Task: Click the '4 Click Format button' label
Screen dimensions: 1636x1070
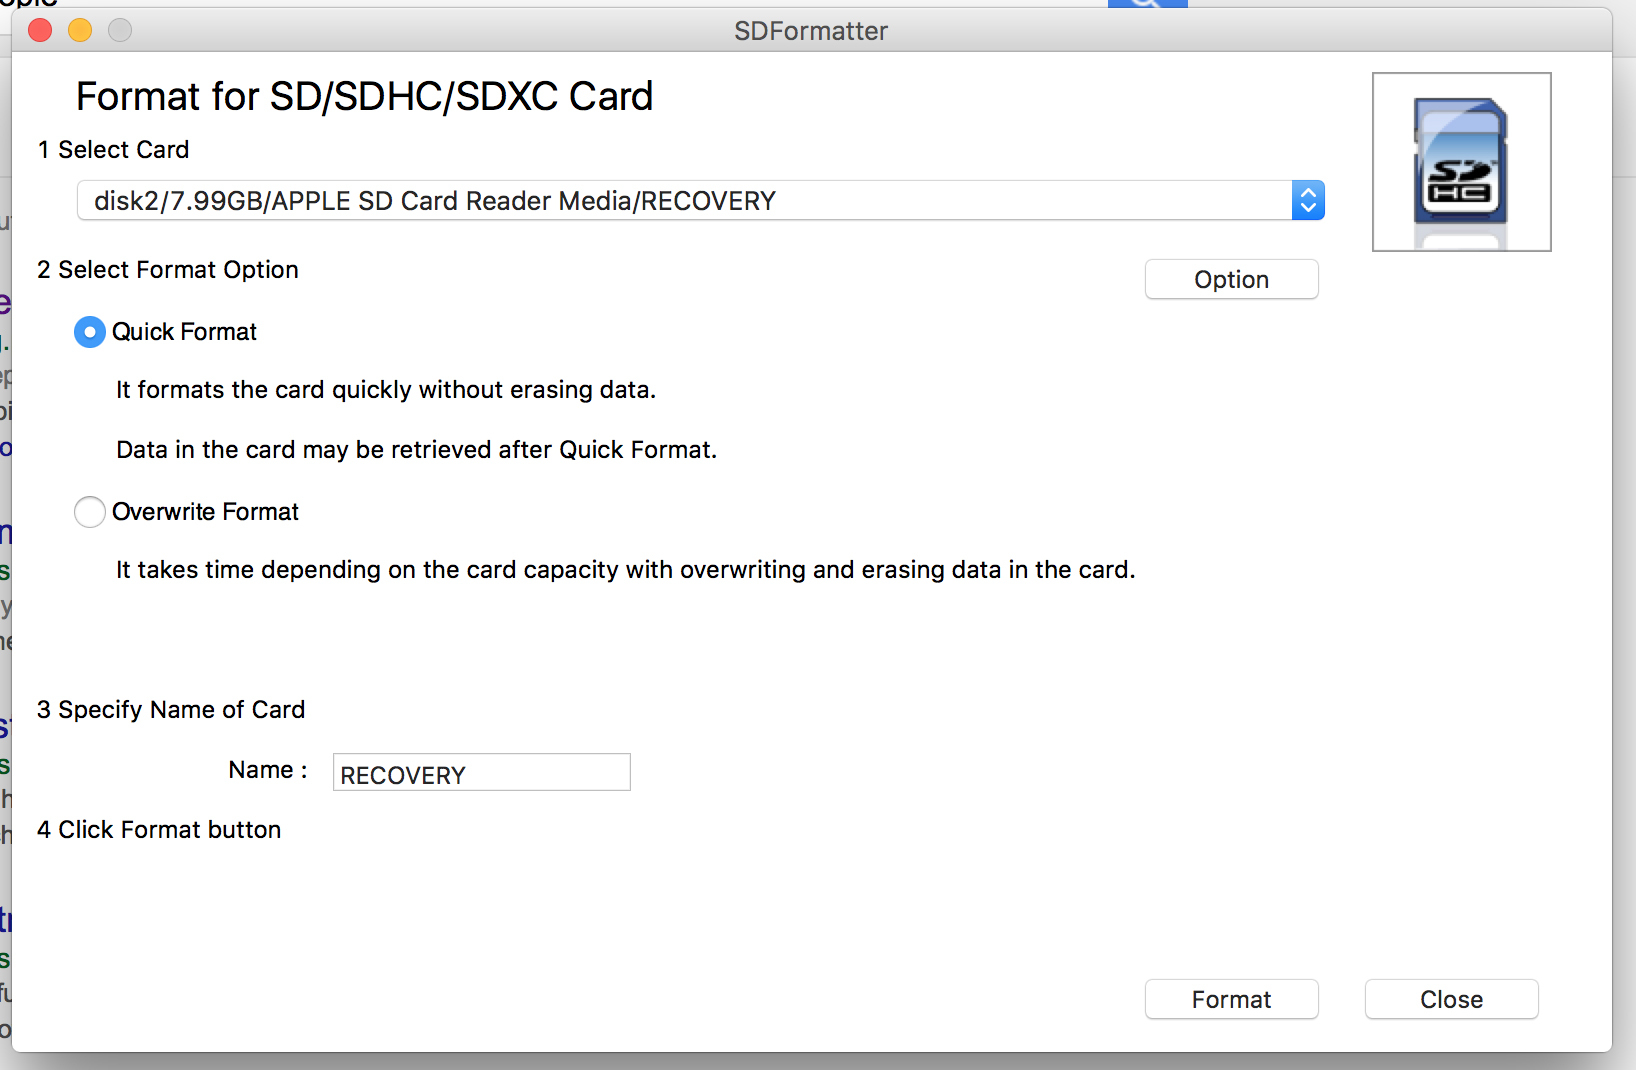Action: pyautogui.click(x=159, y=830)
